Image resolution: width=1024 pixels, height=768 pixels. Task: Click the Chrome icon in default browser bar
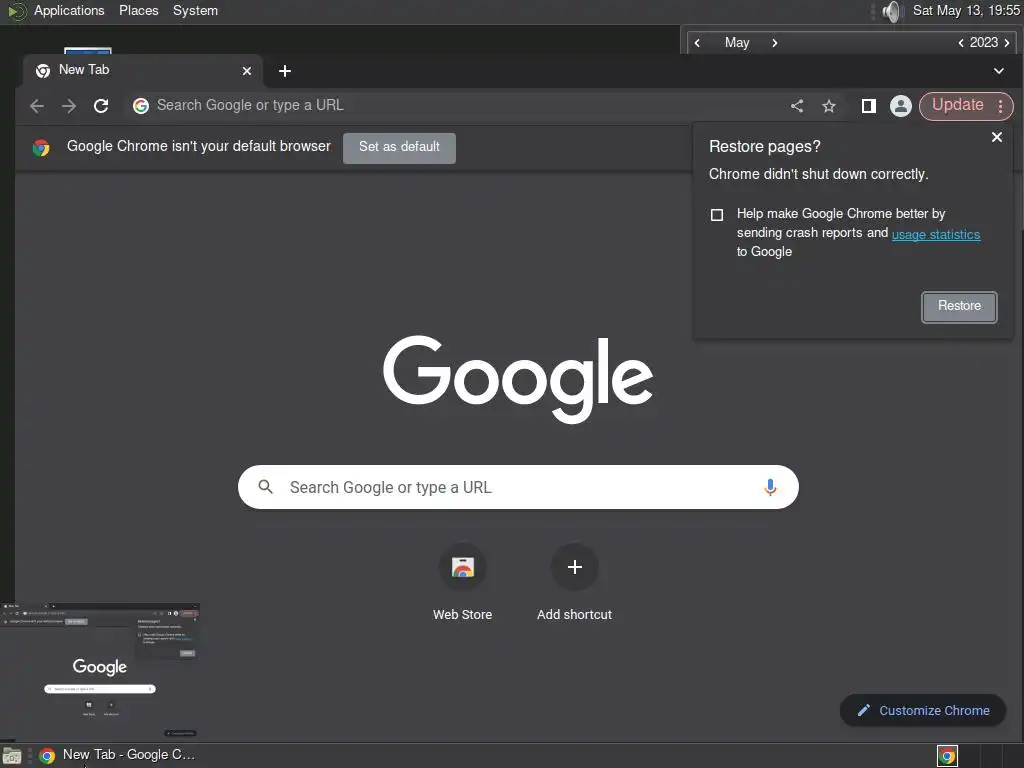[x=41, y=148]
